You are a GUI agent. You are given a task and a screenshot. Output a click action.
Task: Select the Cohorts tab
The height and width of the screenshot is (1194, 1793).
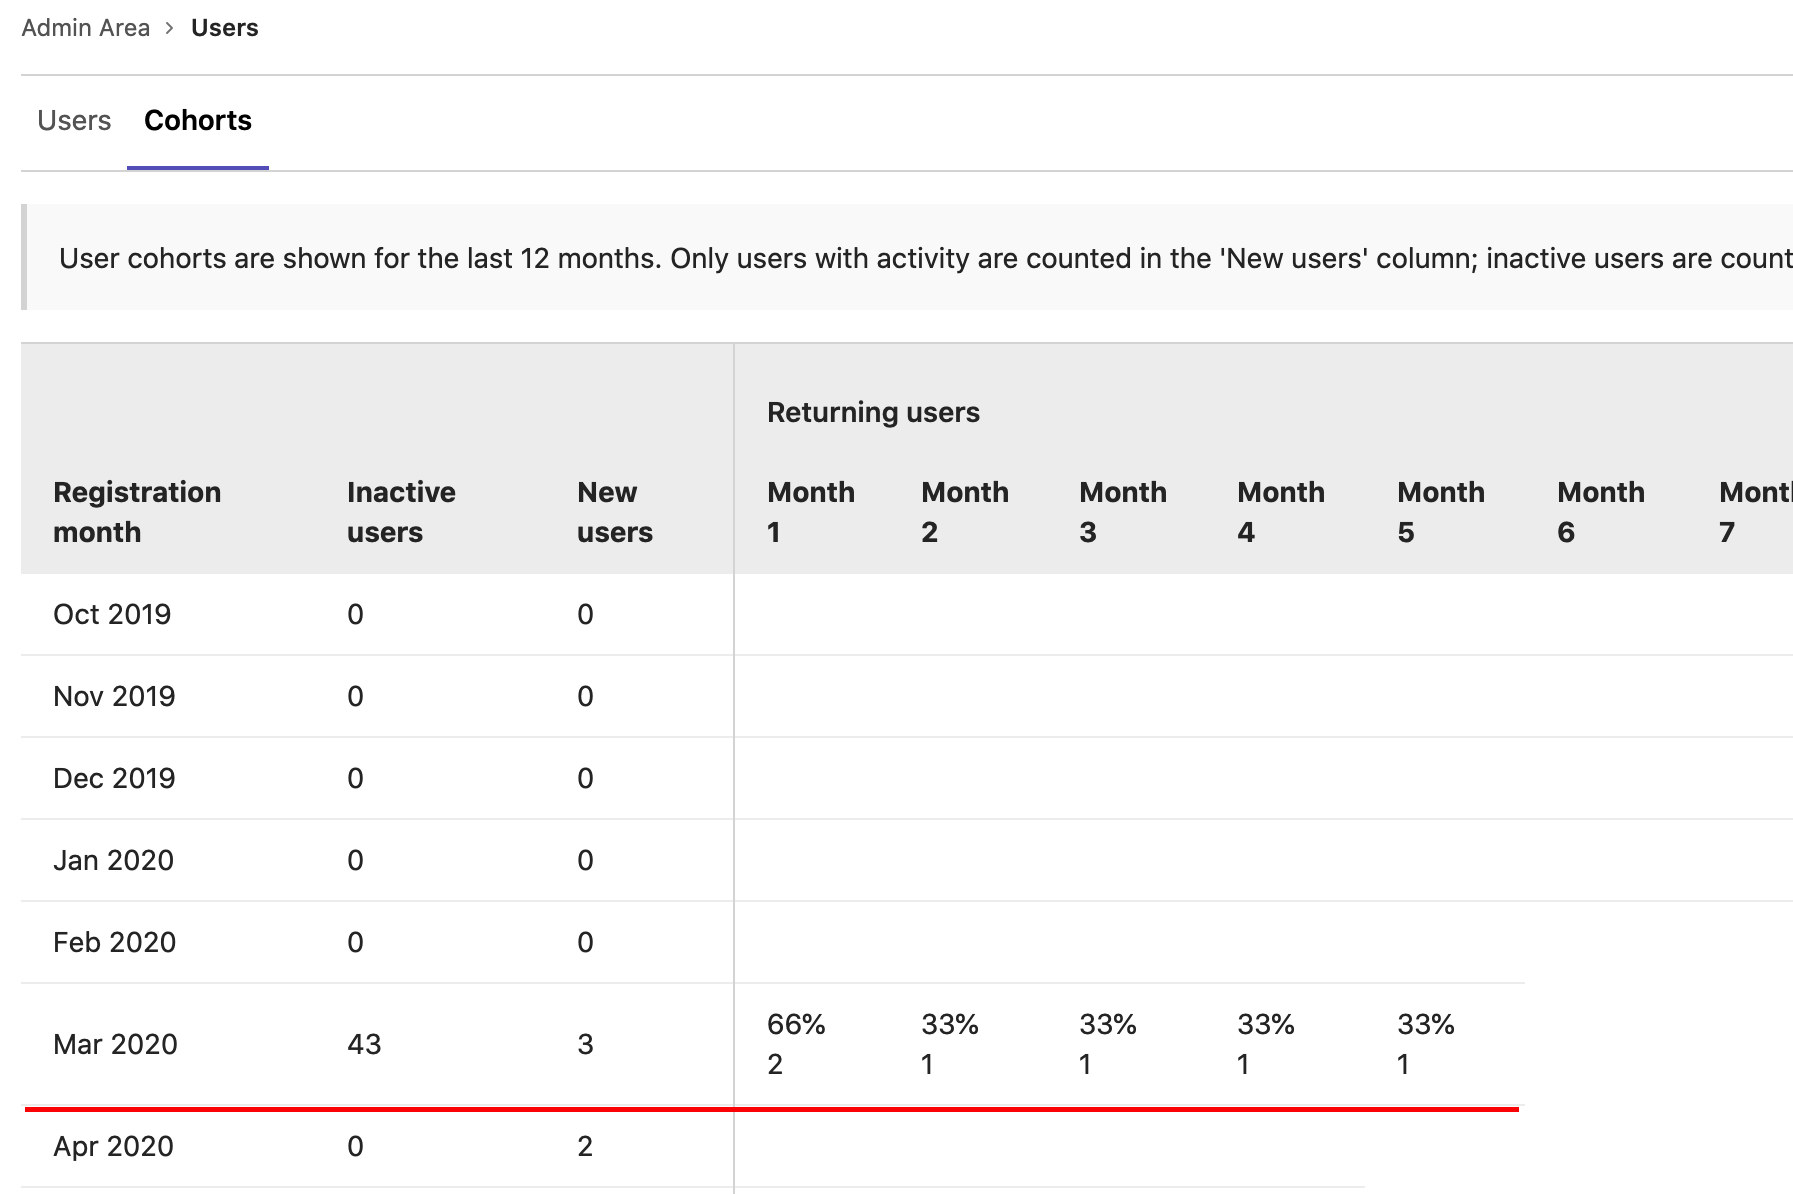click(197, 120)
